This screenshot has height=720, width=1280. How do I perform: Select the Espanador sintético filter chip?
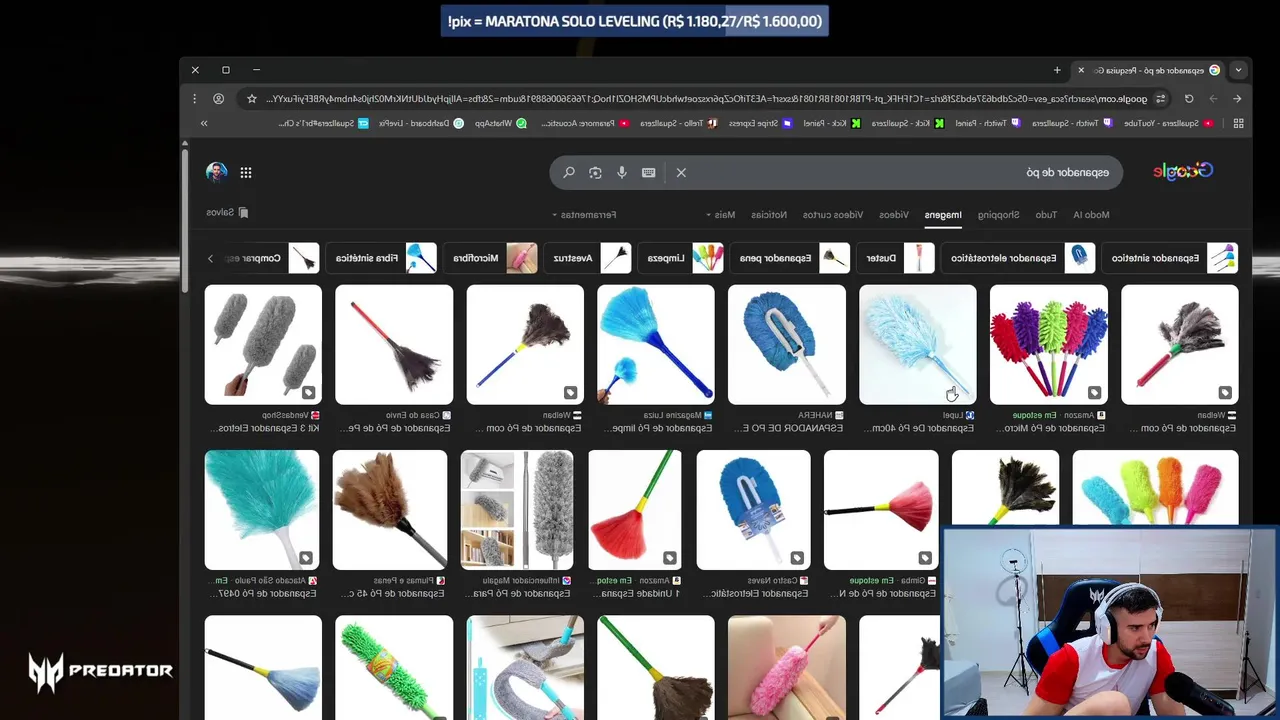[x=1170, y=258]
